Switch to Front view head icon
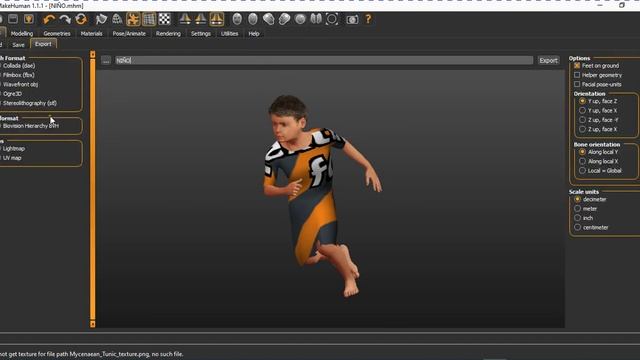The height and width of the screenshot is (360, 640). (237, 19)
